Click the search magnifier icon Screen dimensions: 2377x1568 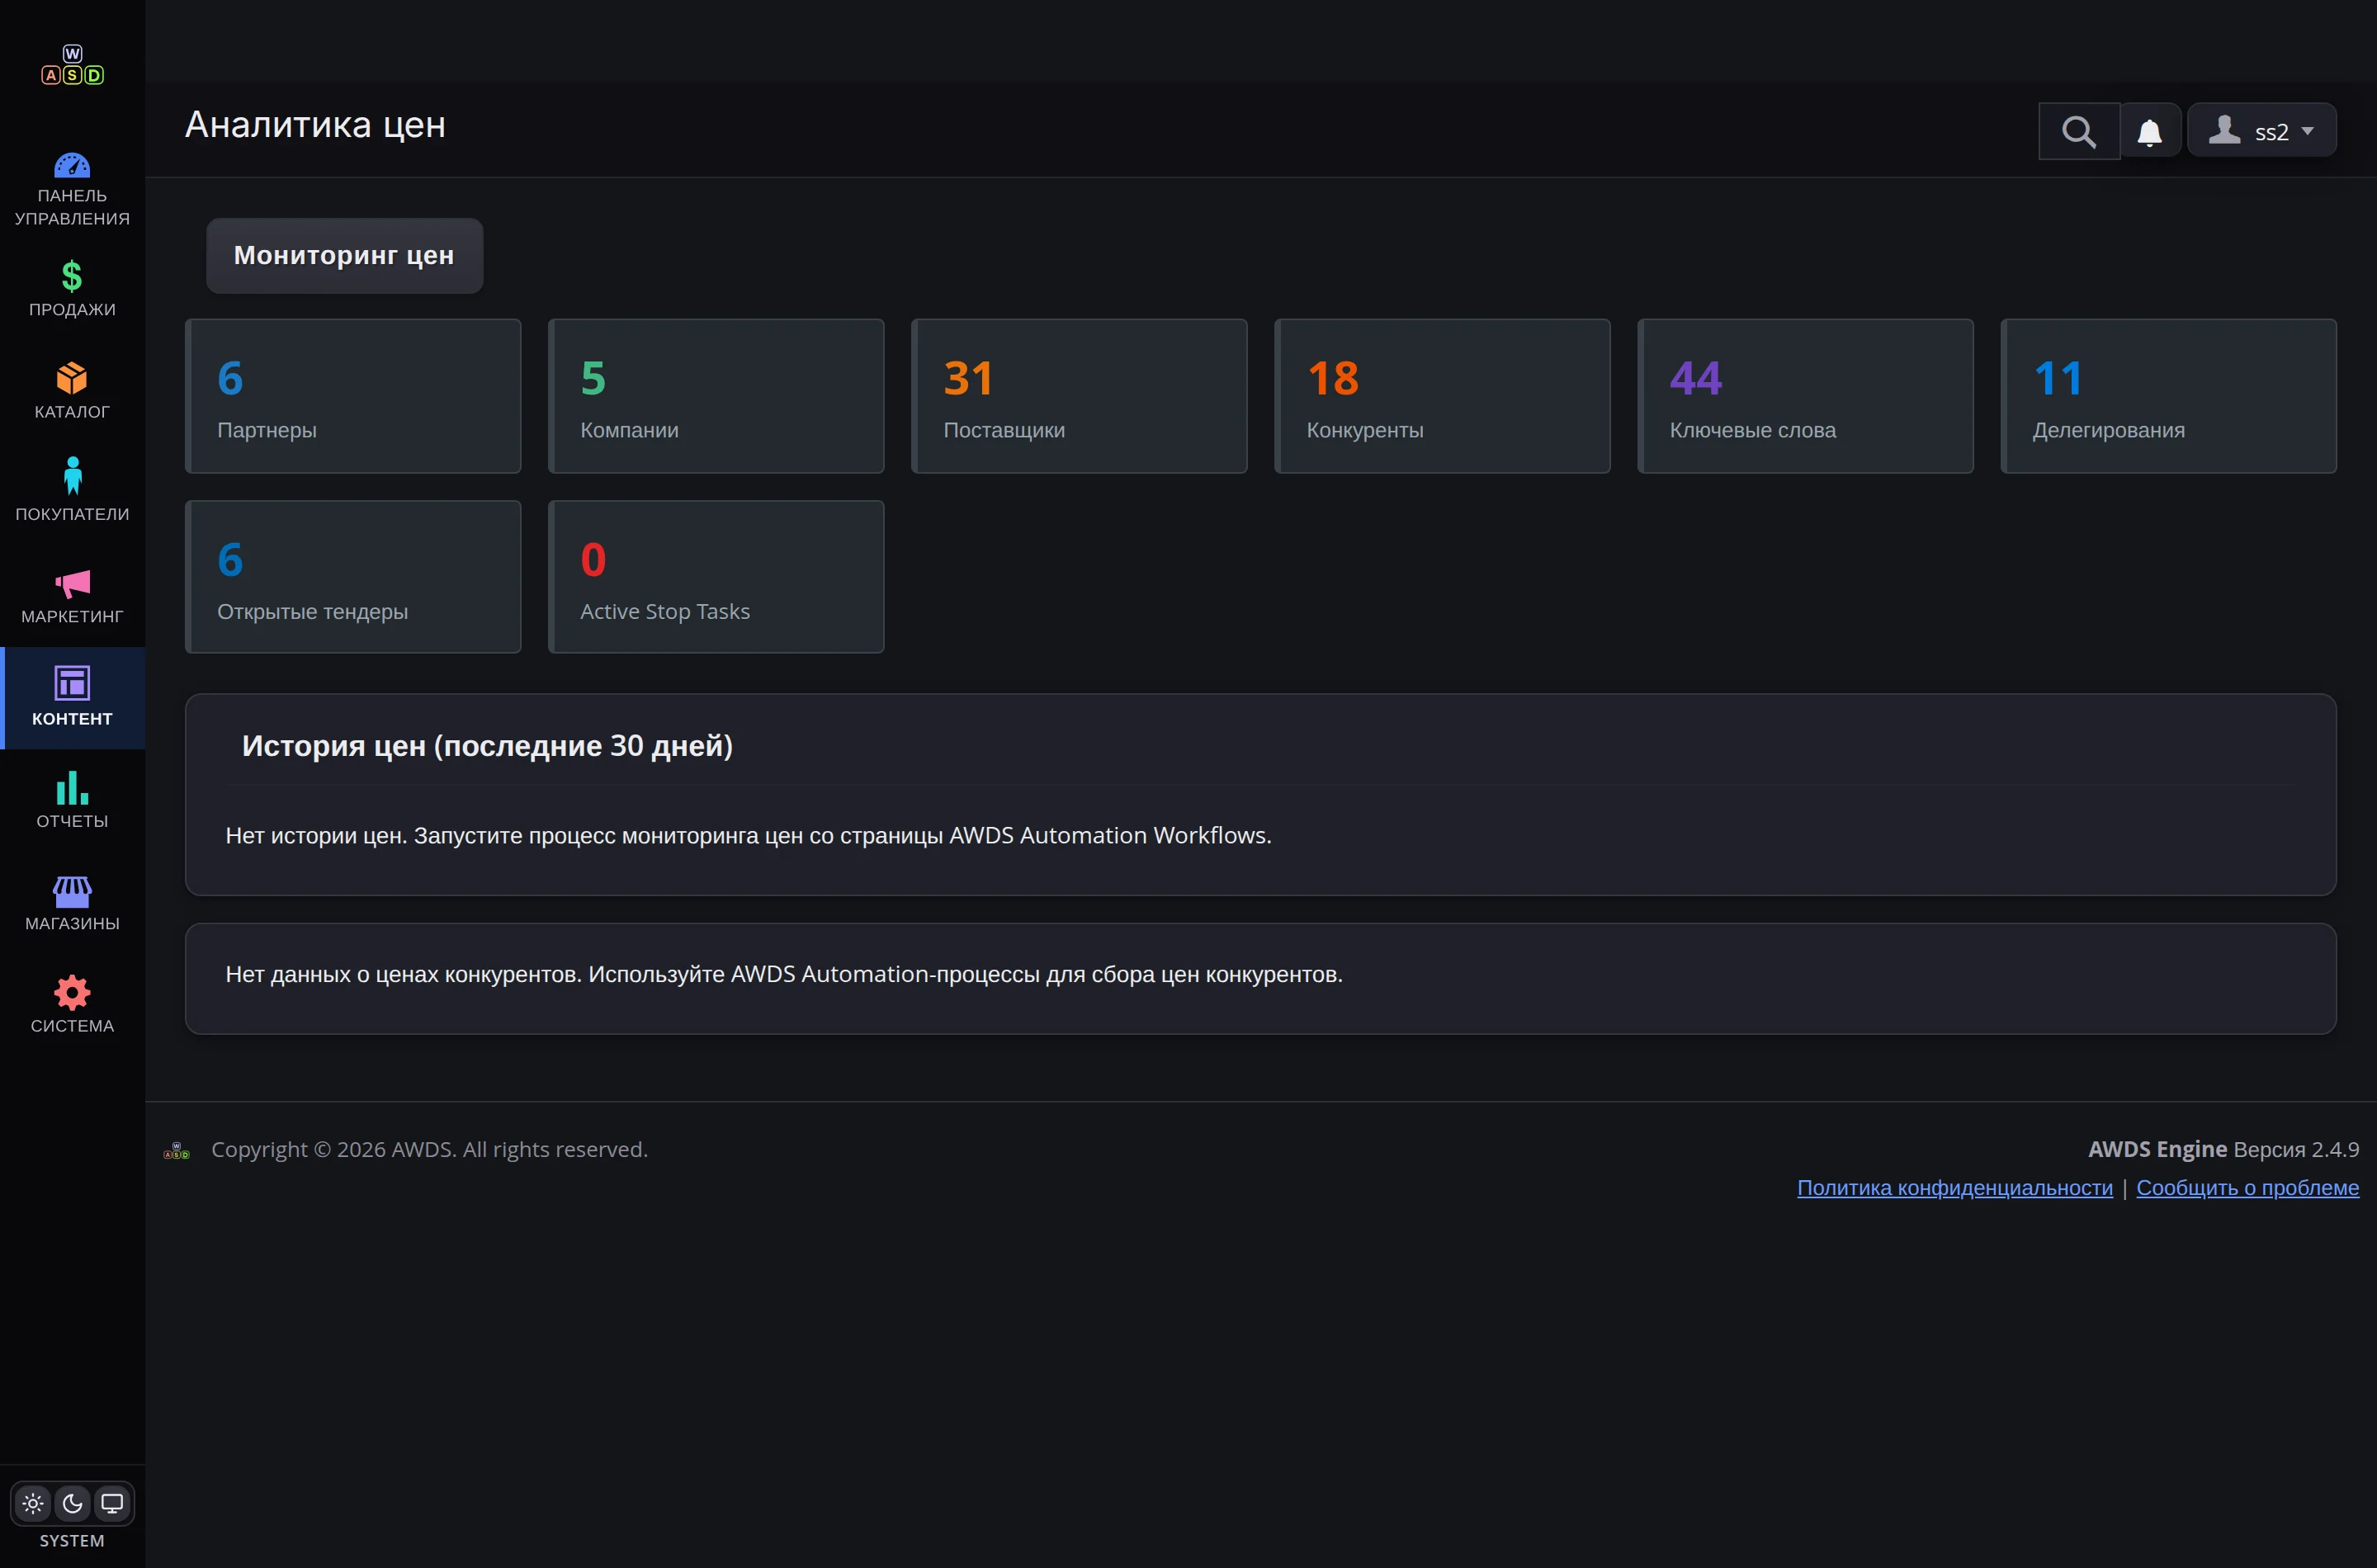pos(2079,131)
